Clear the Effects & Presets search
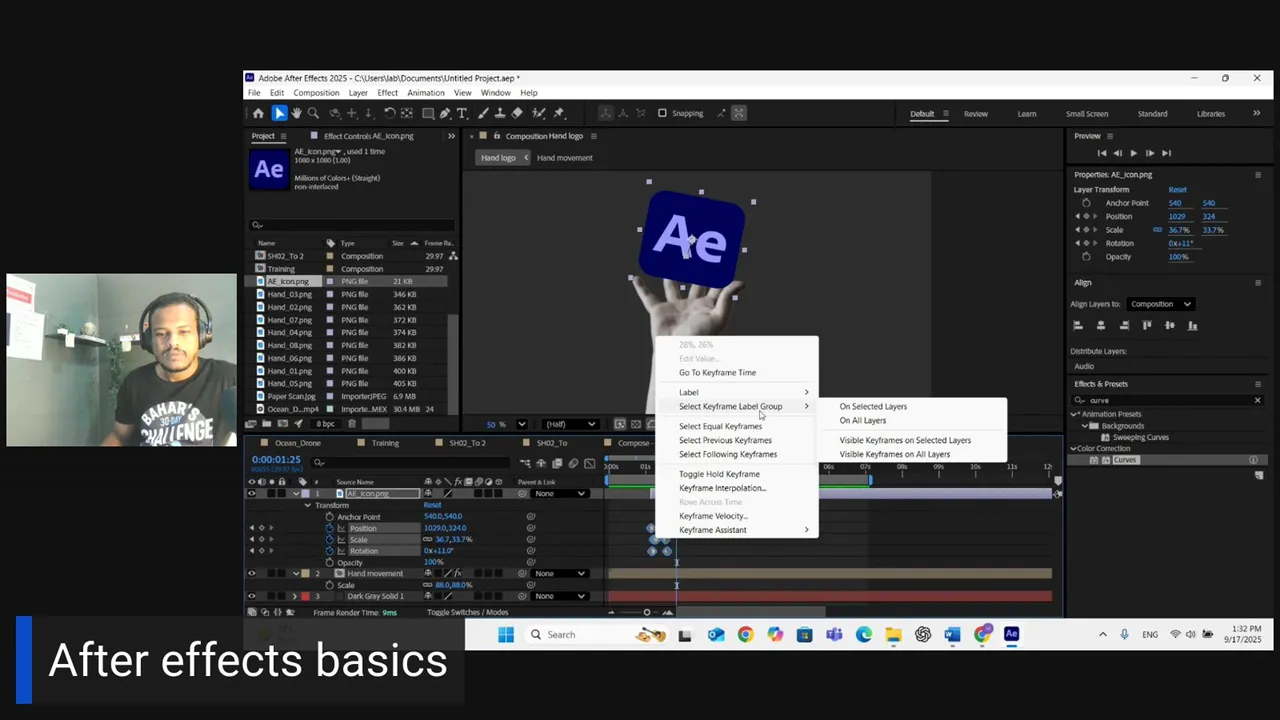Viewport: 1280px width, 720px height. click(x=1258, y=400)
